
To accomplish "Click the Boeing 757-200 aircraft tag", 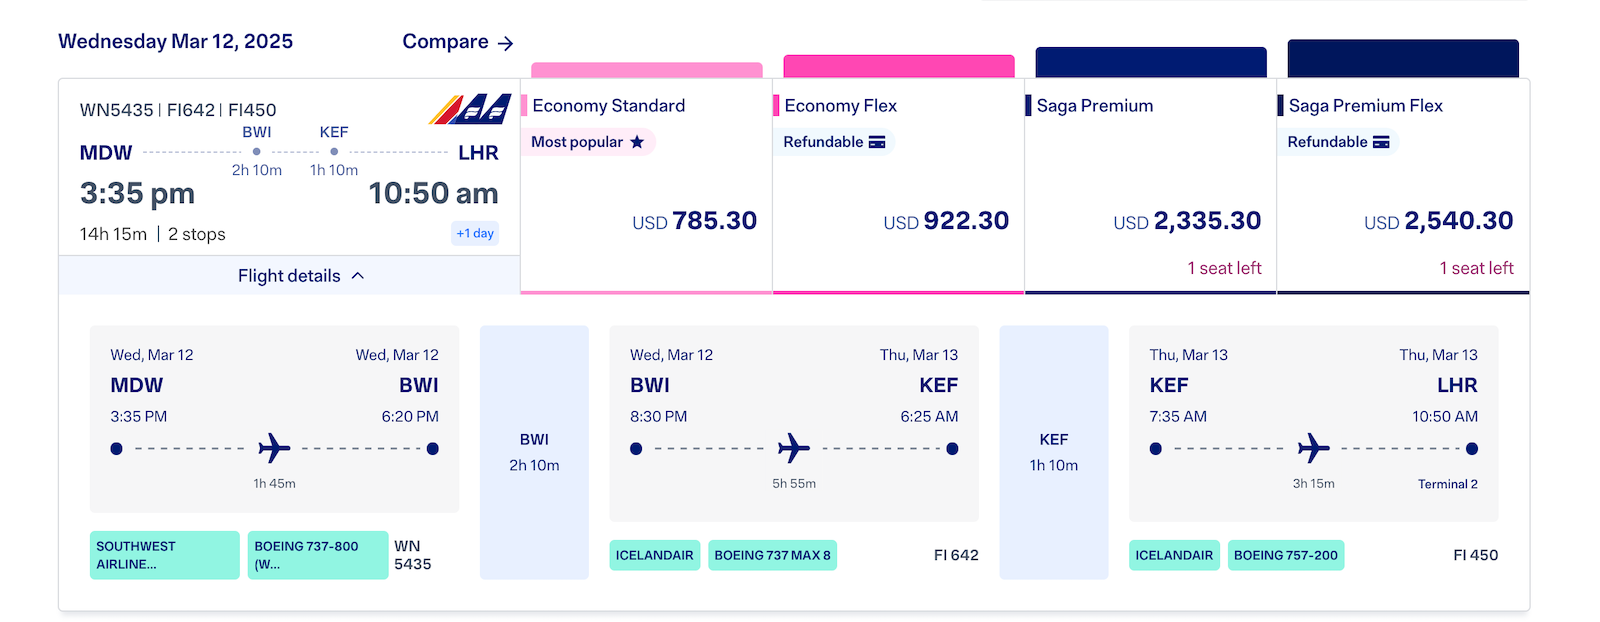I will click(1285, 555).
